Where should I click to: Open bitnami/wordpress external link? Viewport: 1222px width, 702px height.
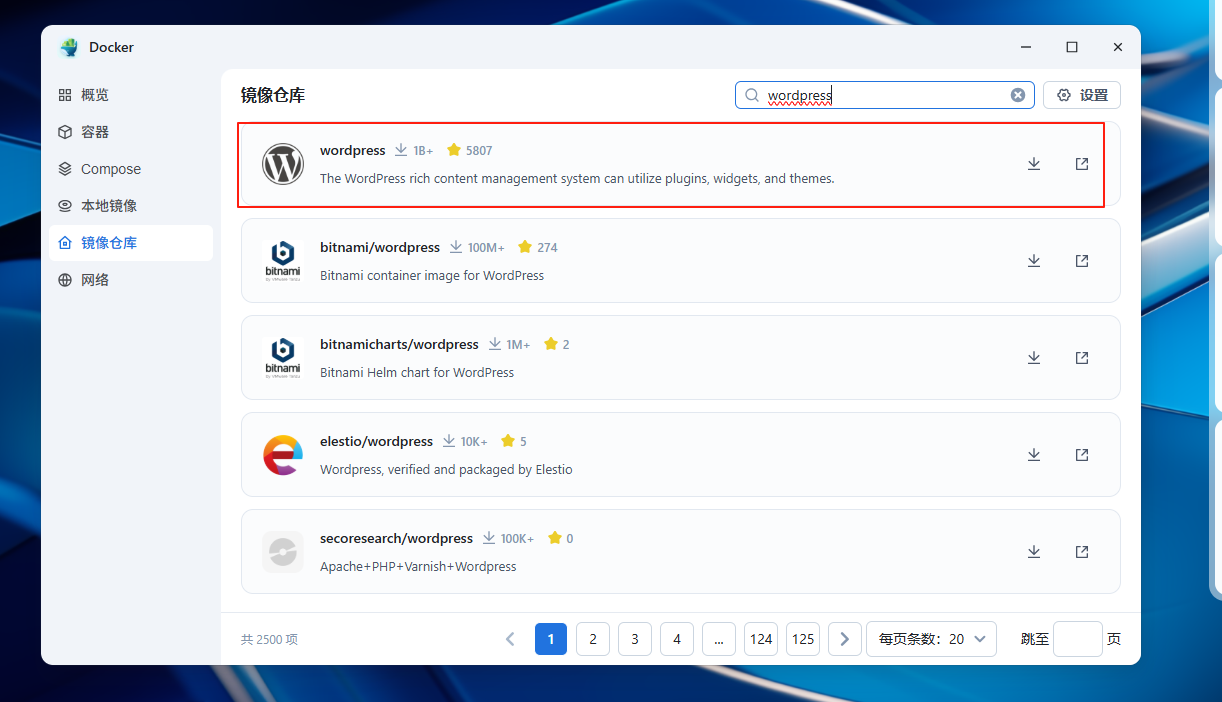coord(1082,261)
